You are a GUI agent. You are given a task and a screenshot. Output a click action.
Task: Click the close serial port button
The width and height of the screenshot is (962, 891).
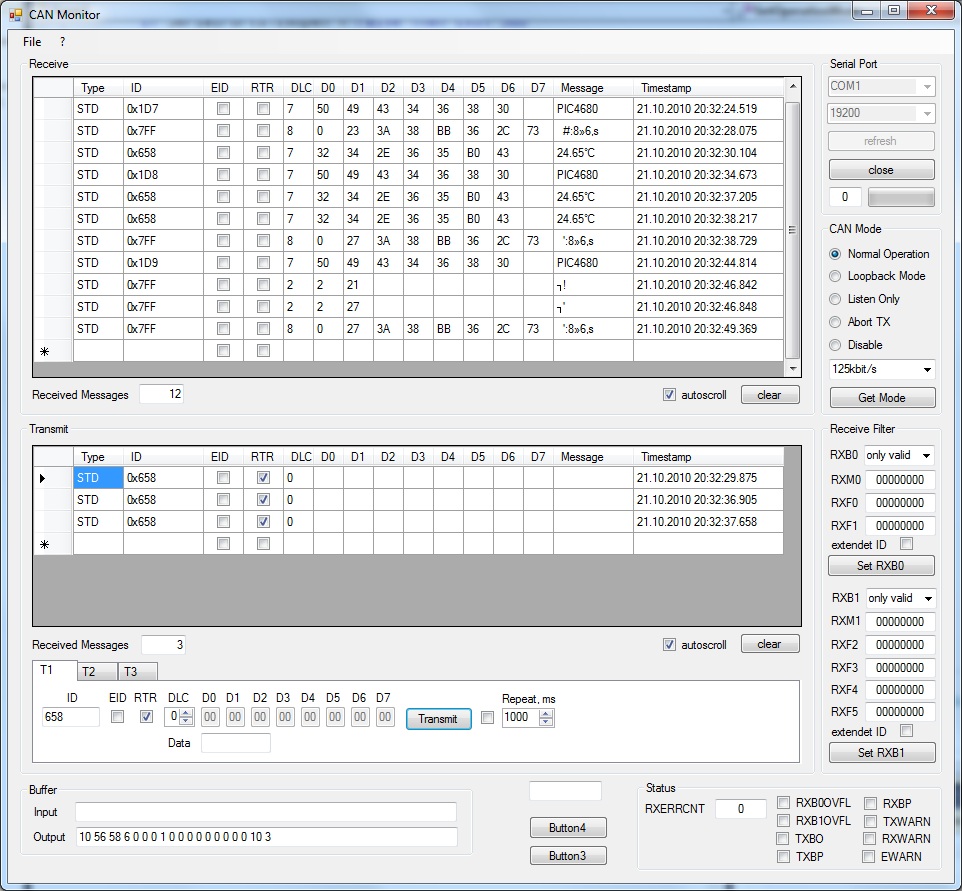tap(881, 170)
